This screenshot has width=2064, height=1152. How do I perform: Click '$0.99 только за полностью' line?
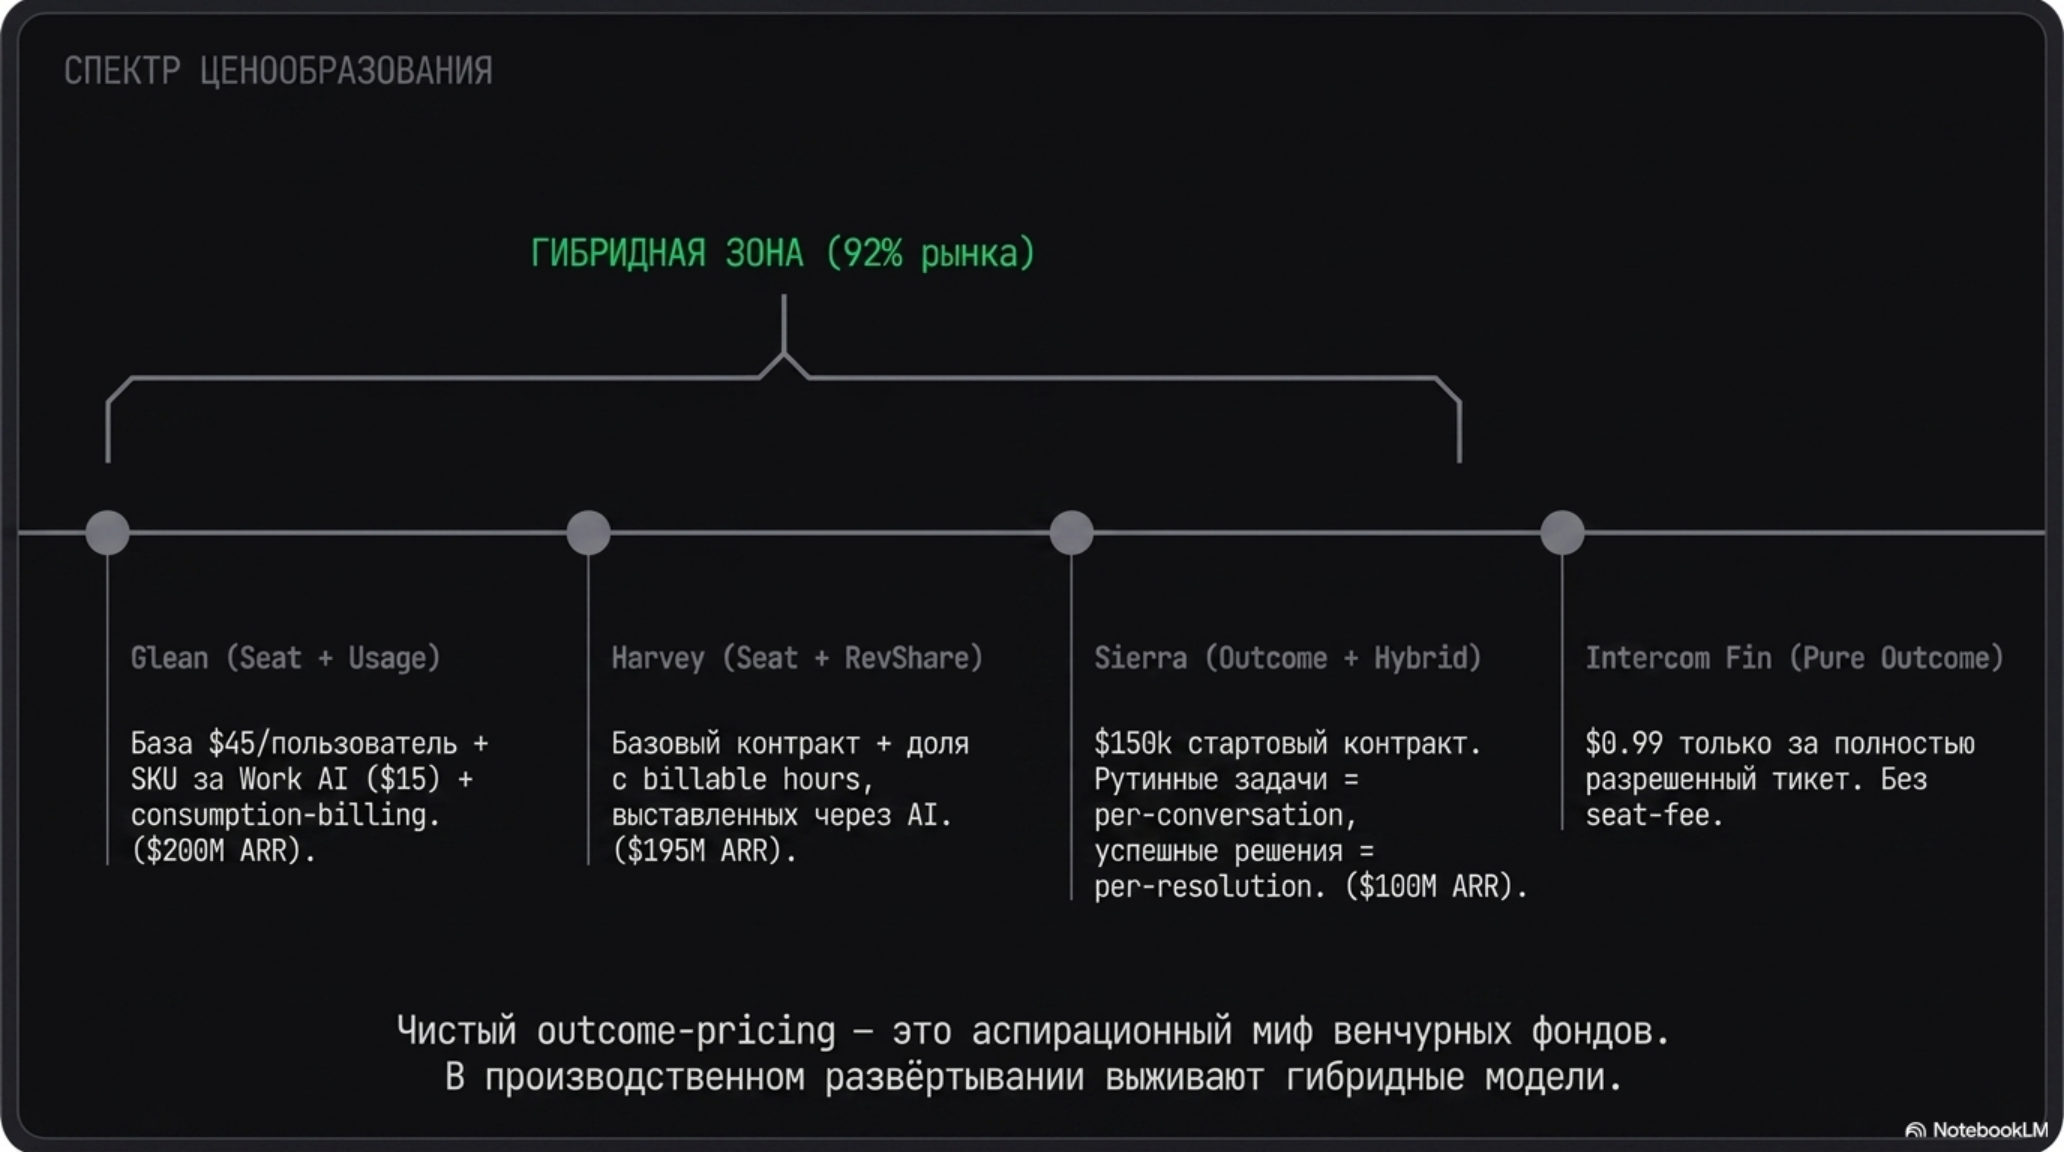coord(1780,744)
